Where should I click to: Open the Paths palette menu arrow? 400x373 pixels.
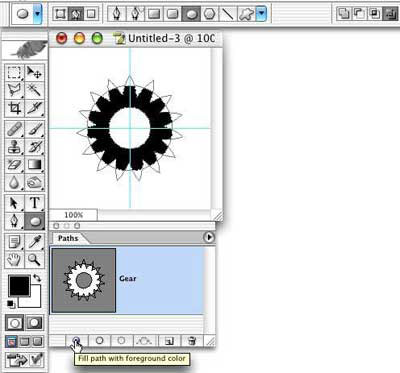pos(209,237)
